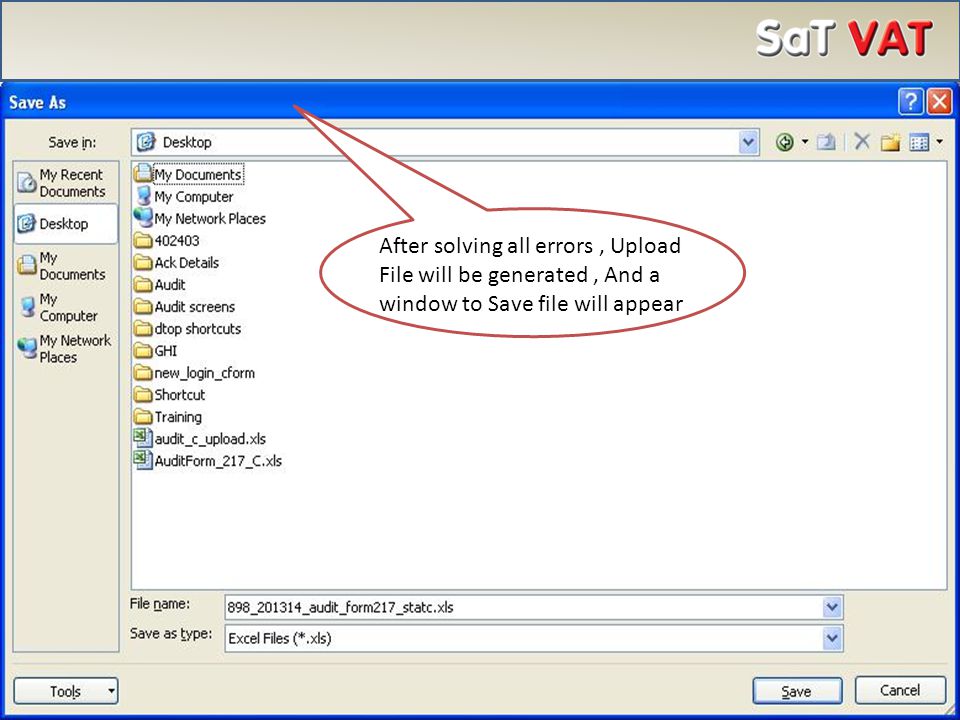Click the Views menu icon
The image size is (960, 720).
point(919,143)
